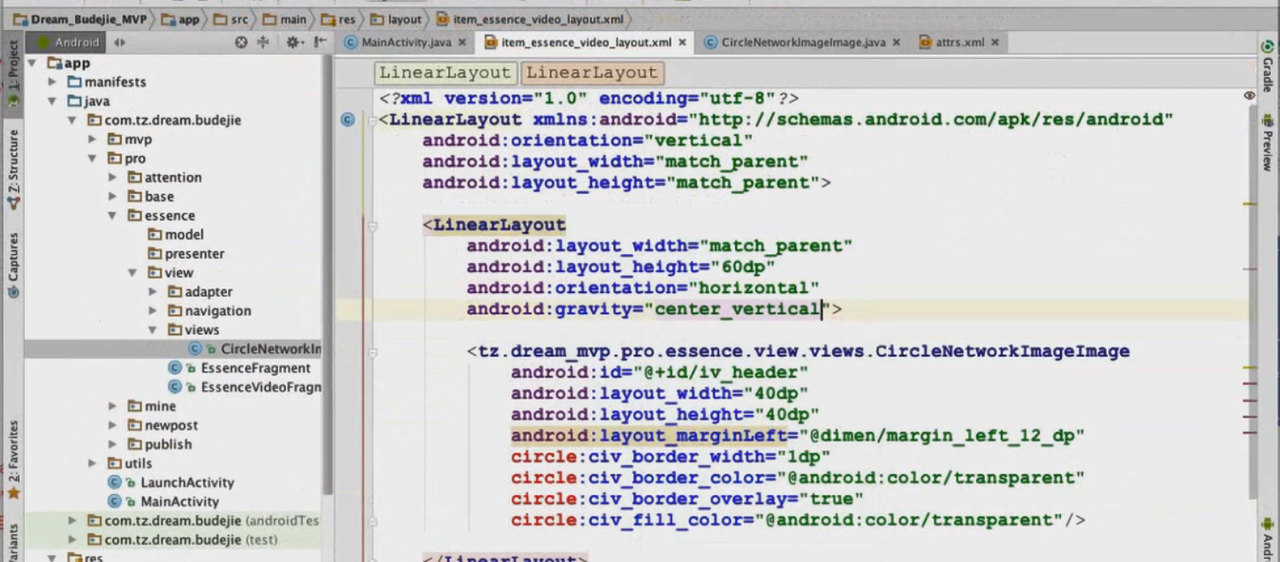Close the CircleNetworkImageImage.java tab
The height and width of the screenshot is (562, 1280).
coord(896,42)
